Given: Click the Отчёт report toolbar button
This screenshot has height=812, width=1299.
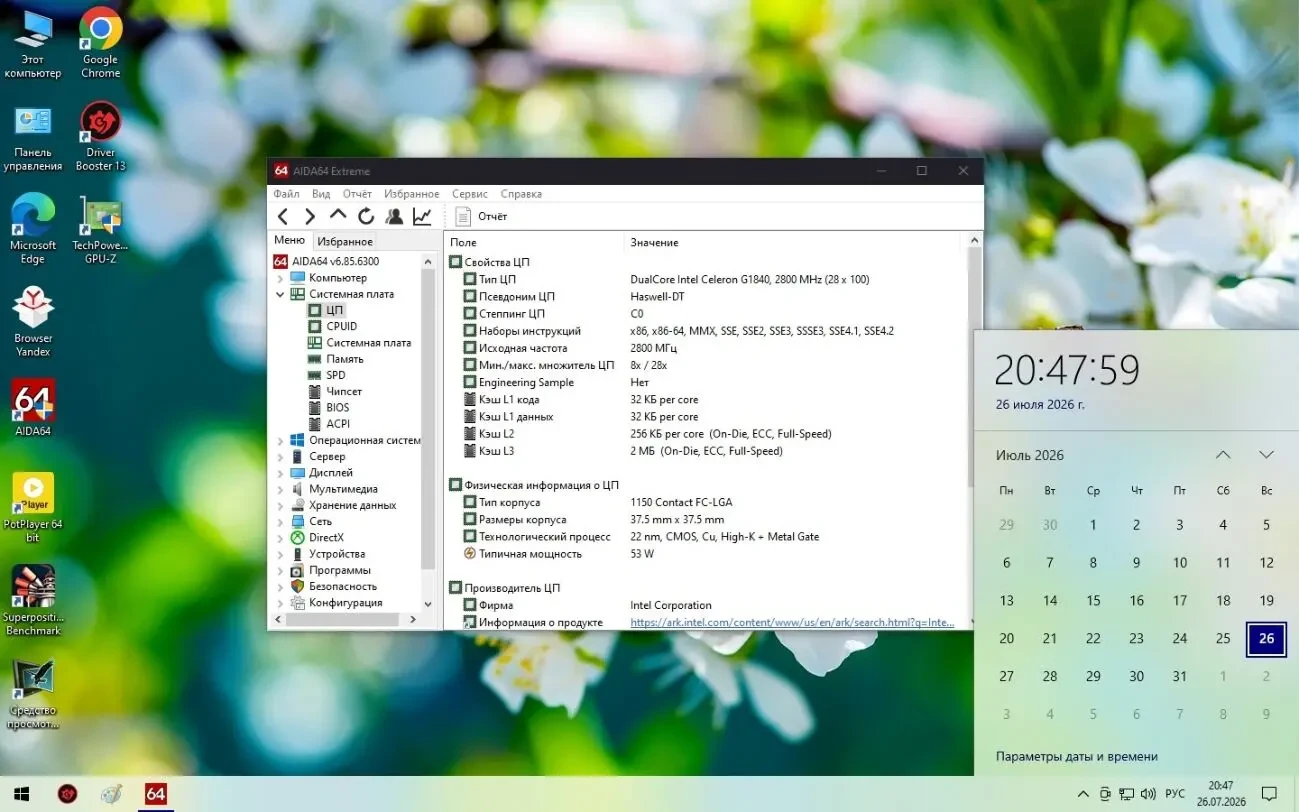Looking at the screenshot, I should (481, 216).
